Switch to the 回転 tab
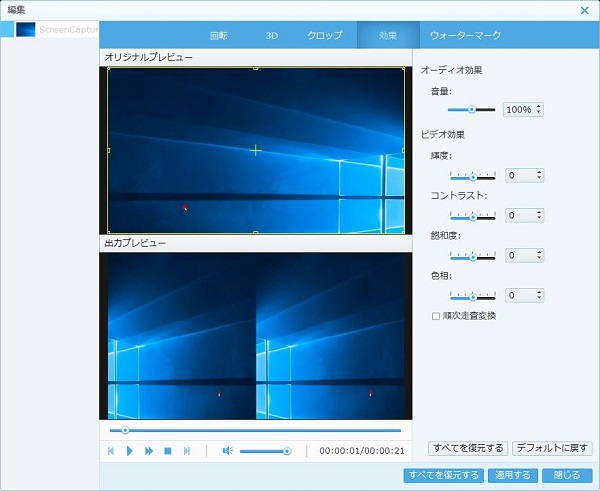The width and height of the screenshot is (600, 491). 218,35
